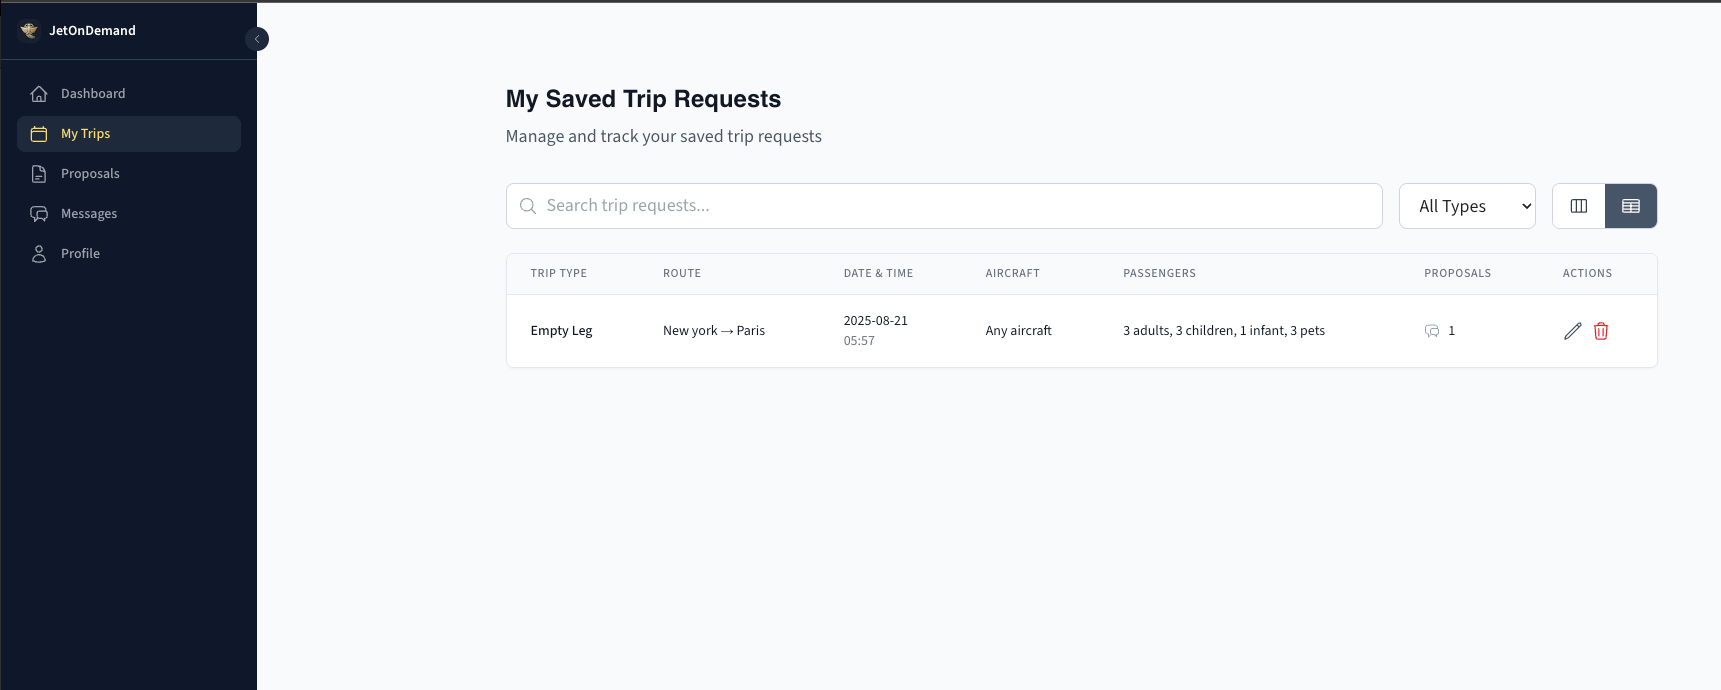Click the Profile person icon
The image size is (1721, 690).
pos(39,254)
